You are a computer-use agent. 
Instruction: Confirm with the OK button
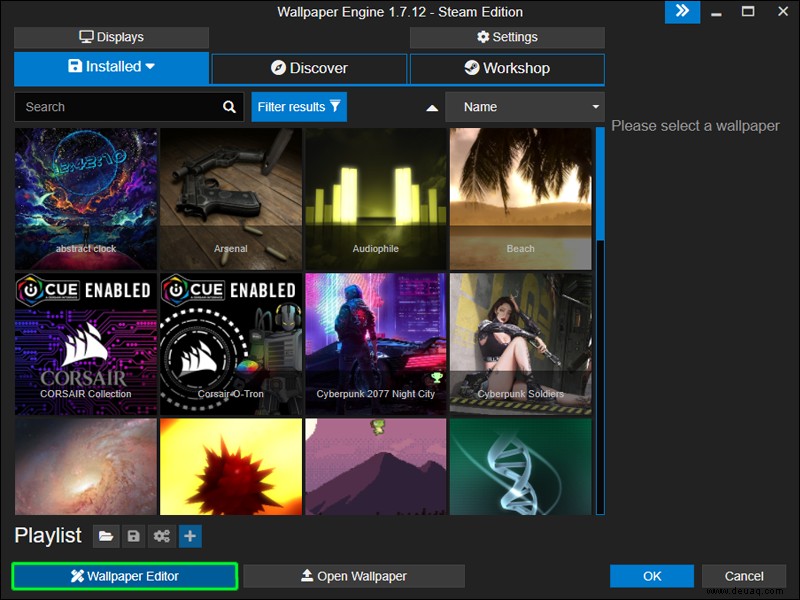[x=652, y=576]
